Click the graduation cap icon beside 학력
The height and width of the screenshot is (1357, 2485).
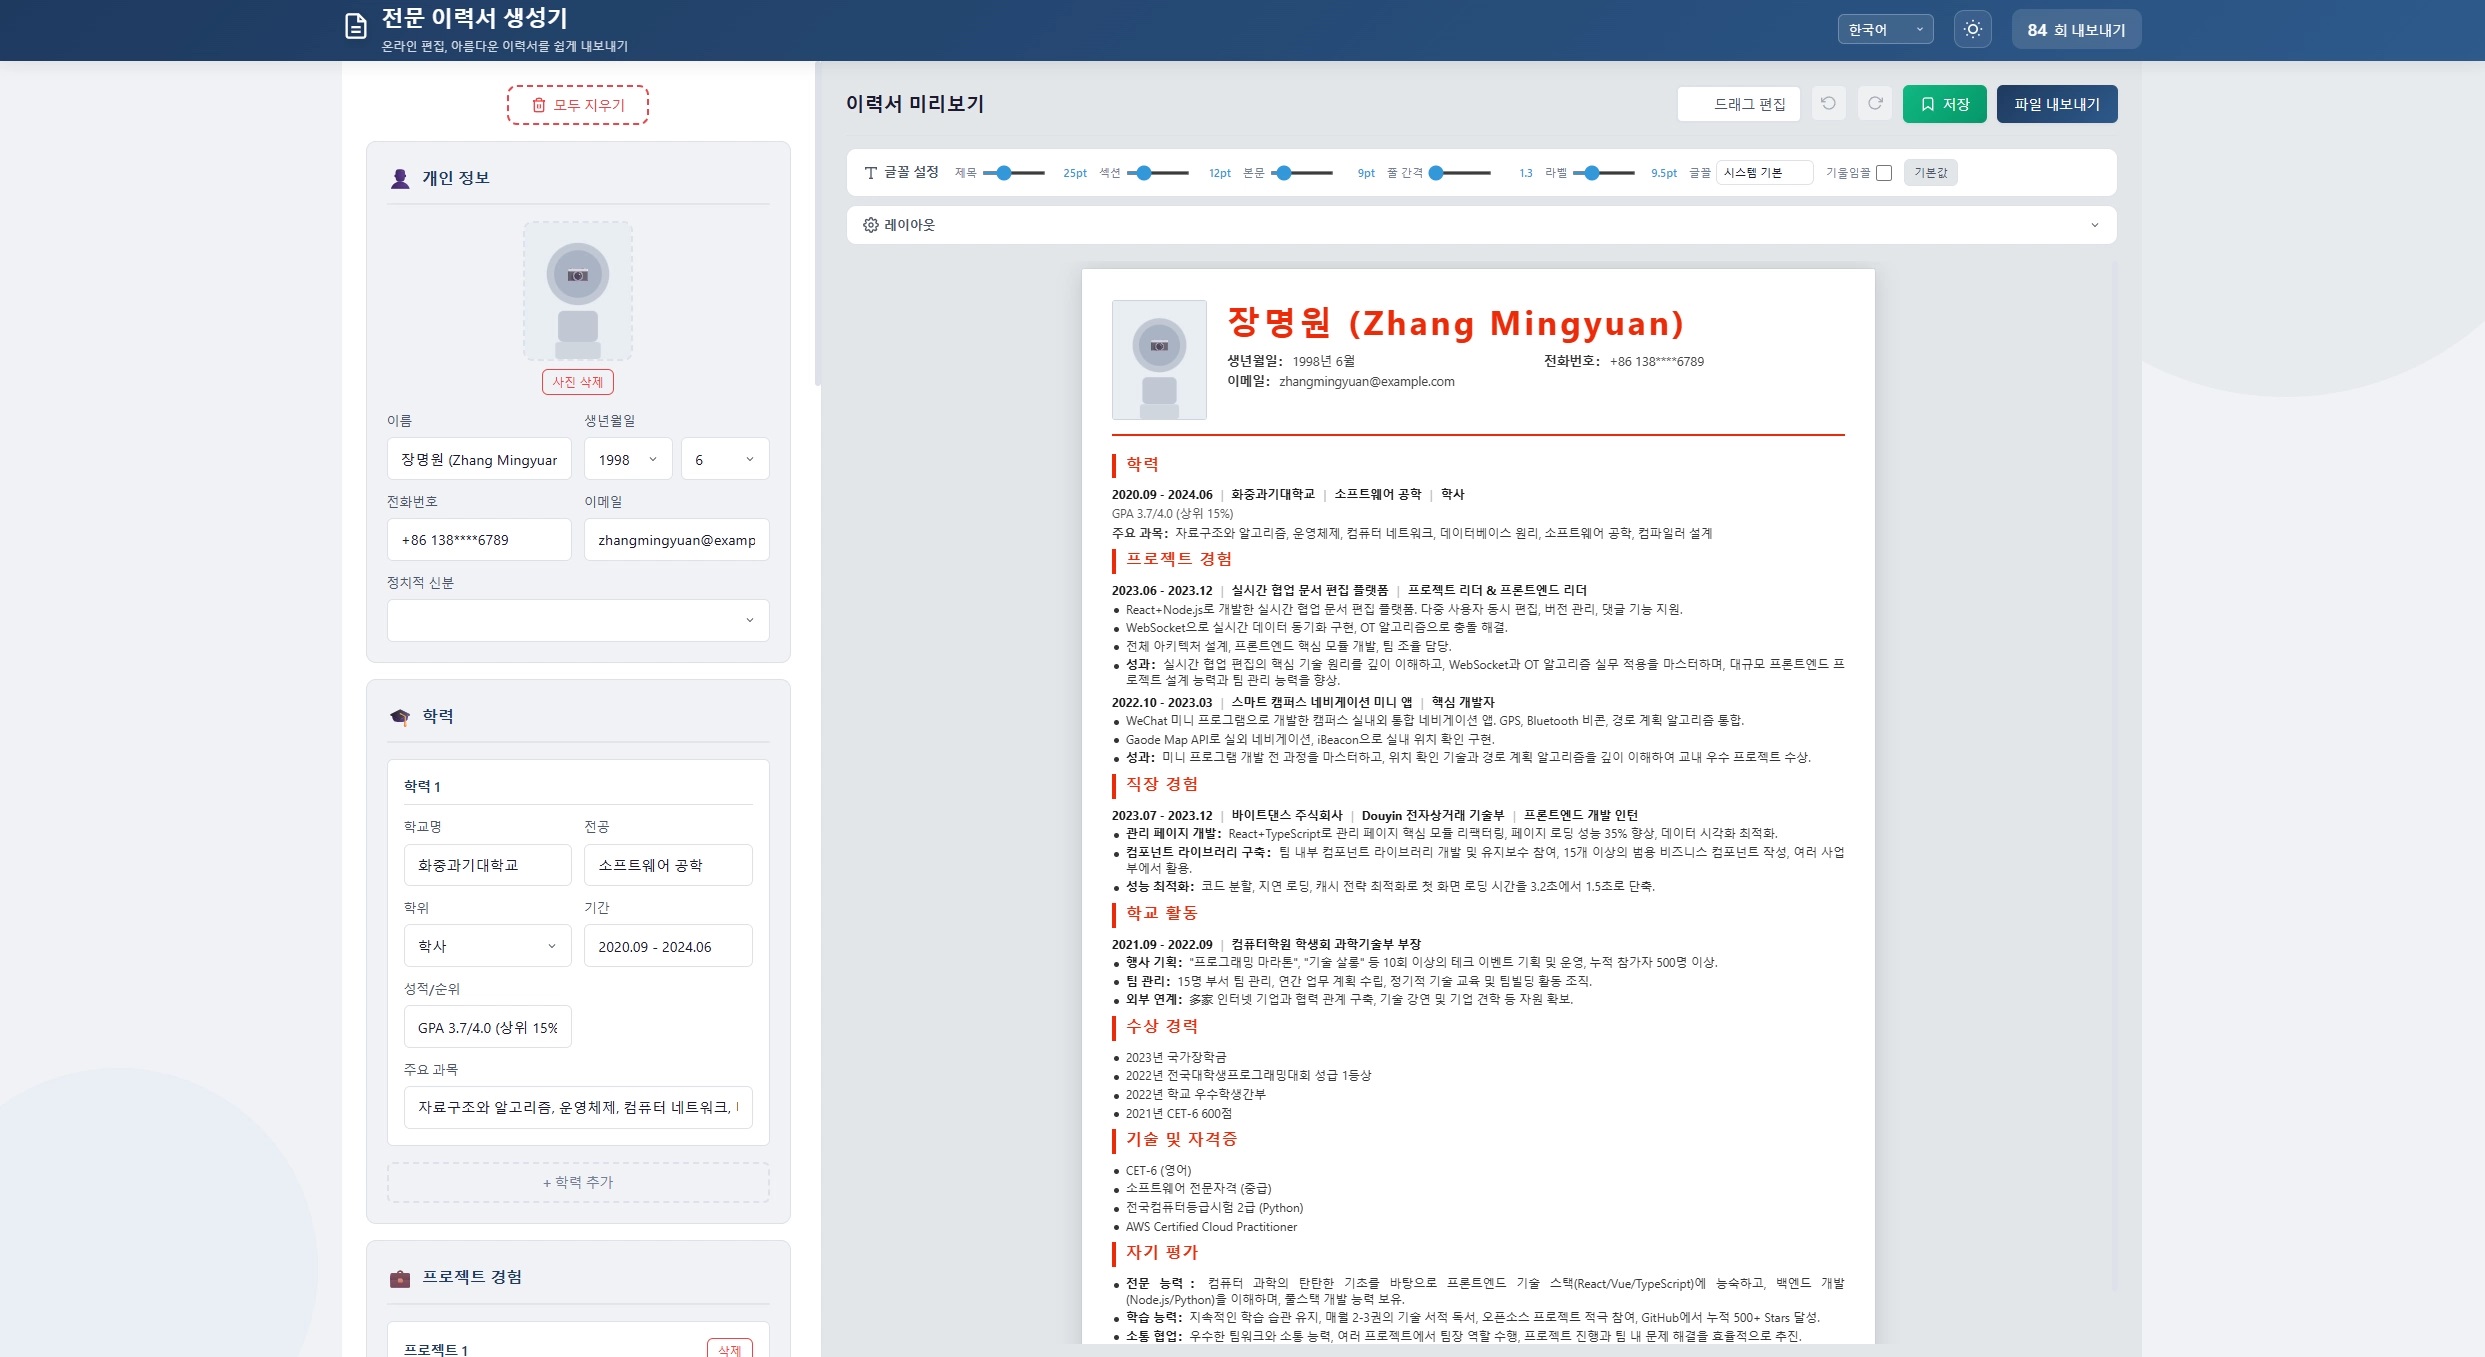[400, 716]
